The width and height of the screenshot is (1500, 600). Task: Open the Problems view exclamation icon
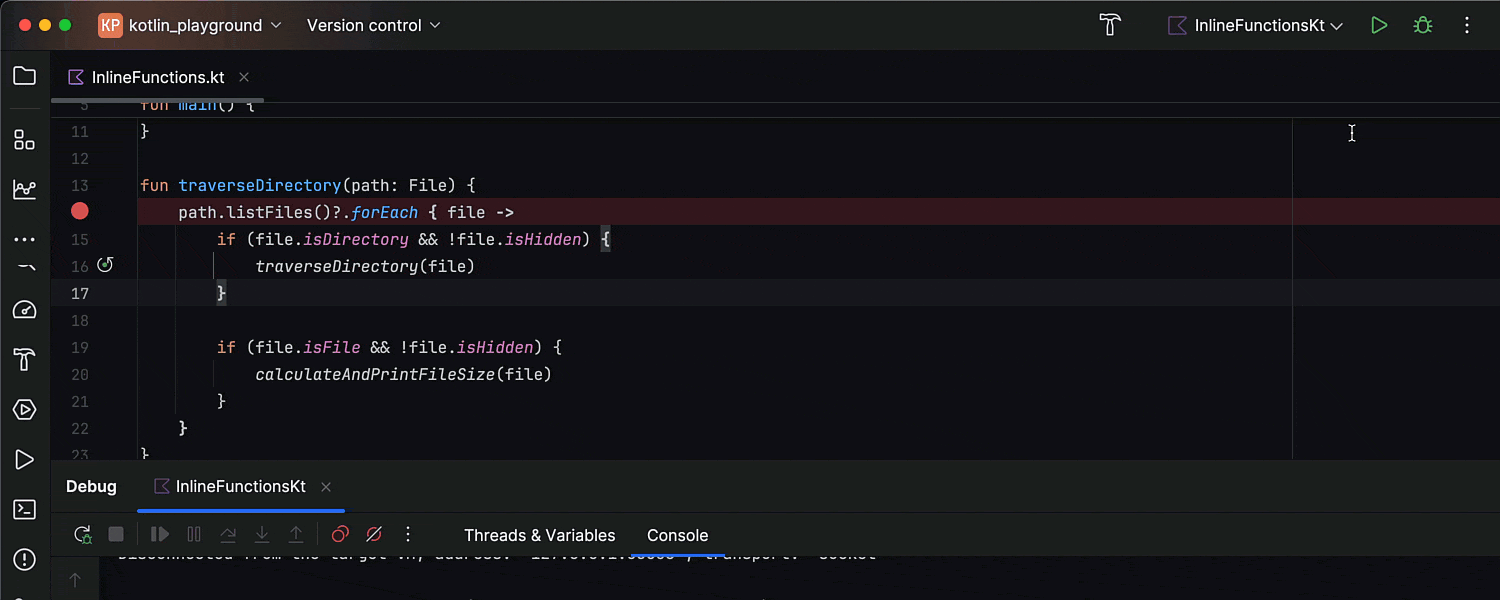[x=24, y=559]
